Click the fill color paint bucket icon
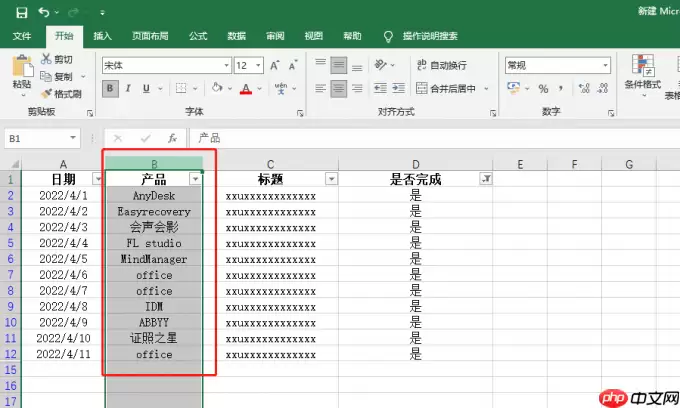This screenshot has width=680, height=408. click(x=217, y=88)
